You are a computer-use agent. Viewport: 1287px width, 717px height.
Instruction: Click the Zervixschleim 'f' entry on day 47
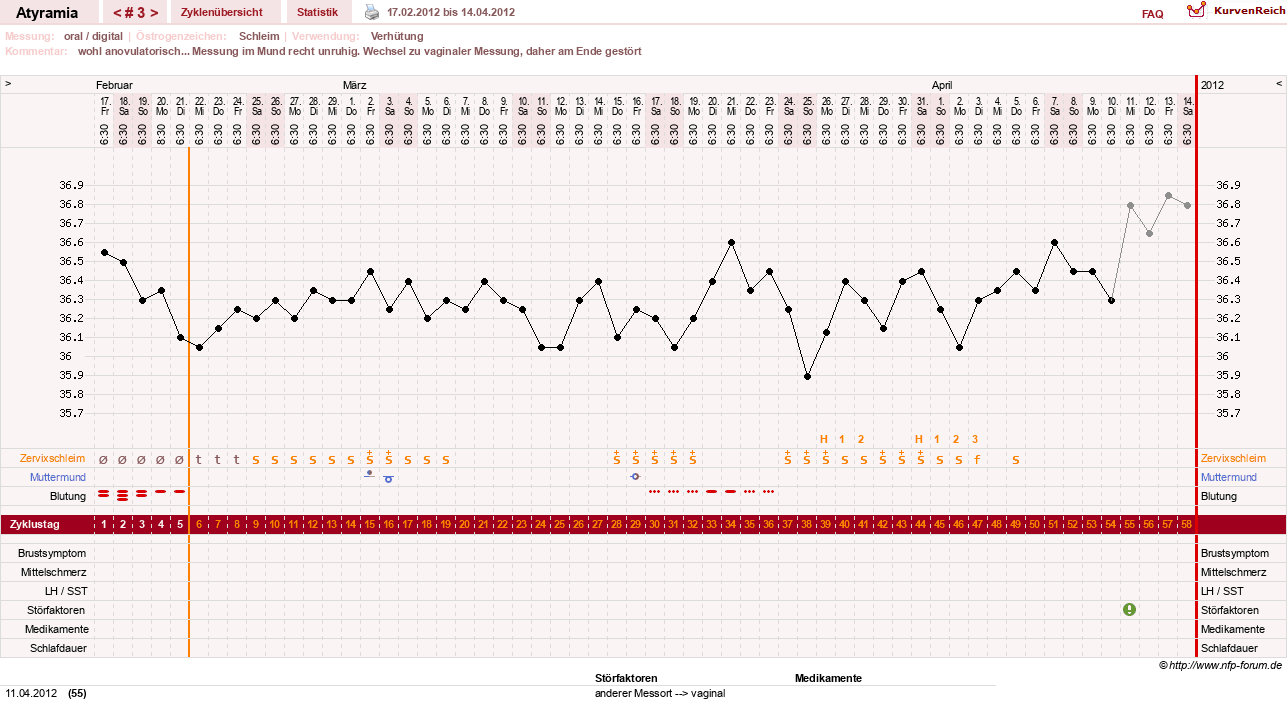coord(977,459)
